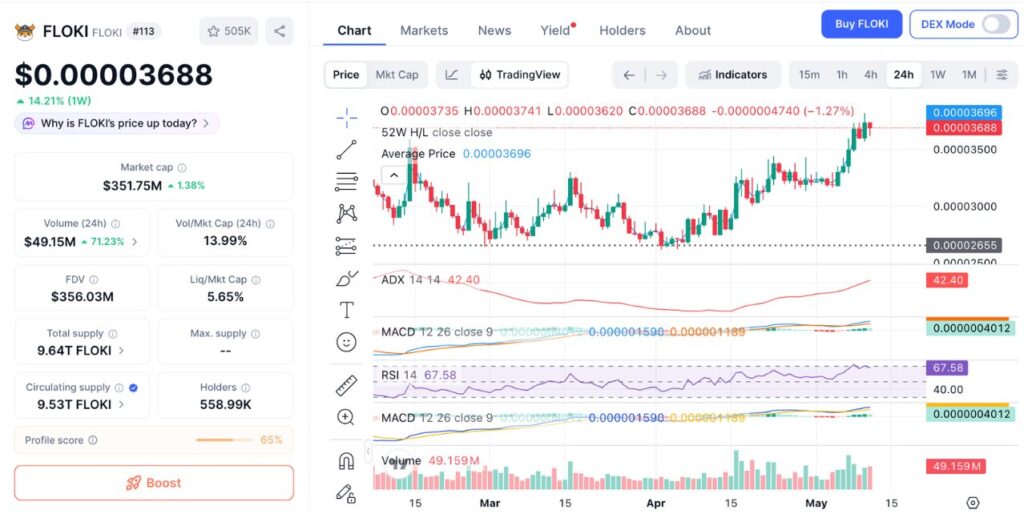
Task: Open the About tab
Action: point(693,31)
